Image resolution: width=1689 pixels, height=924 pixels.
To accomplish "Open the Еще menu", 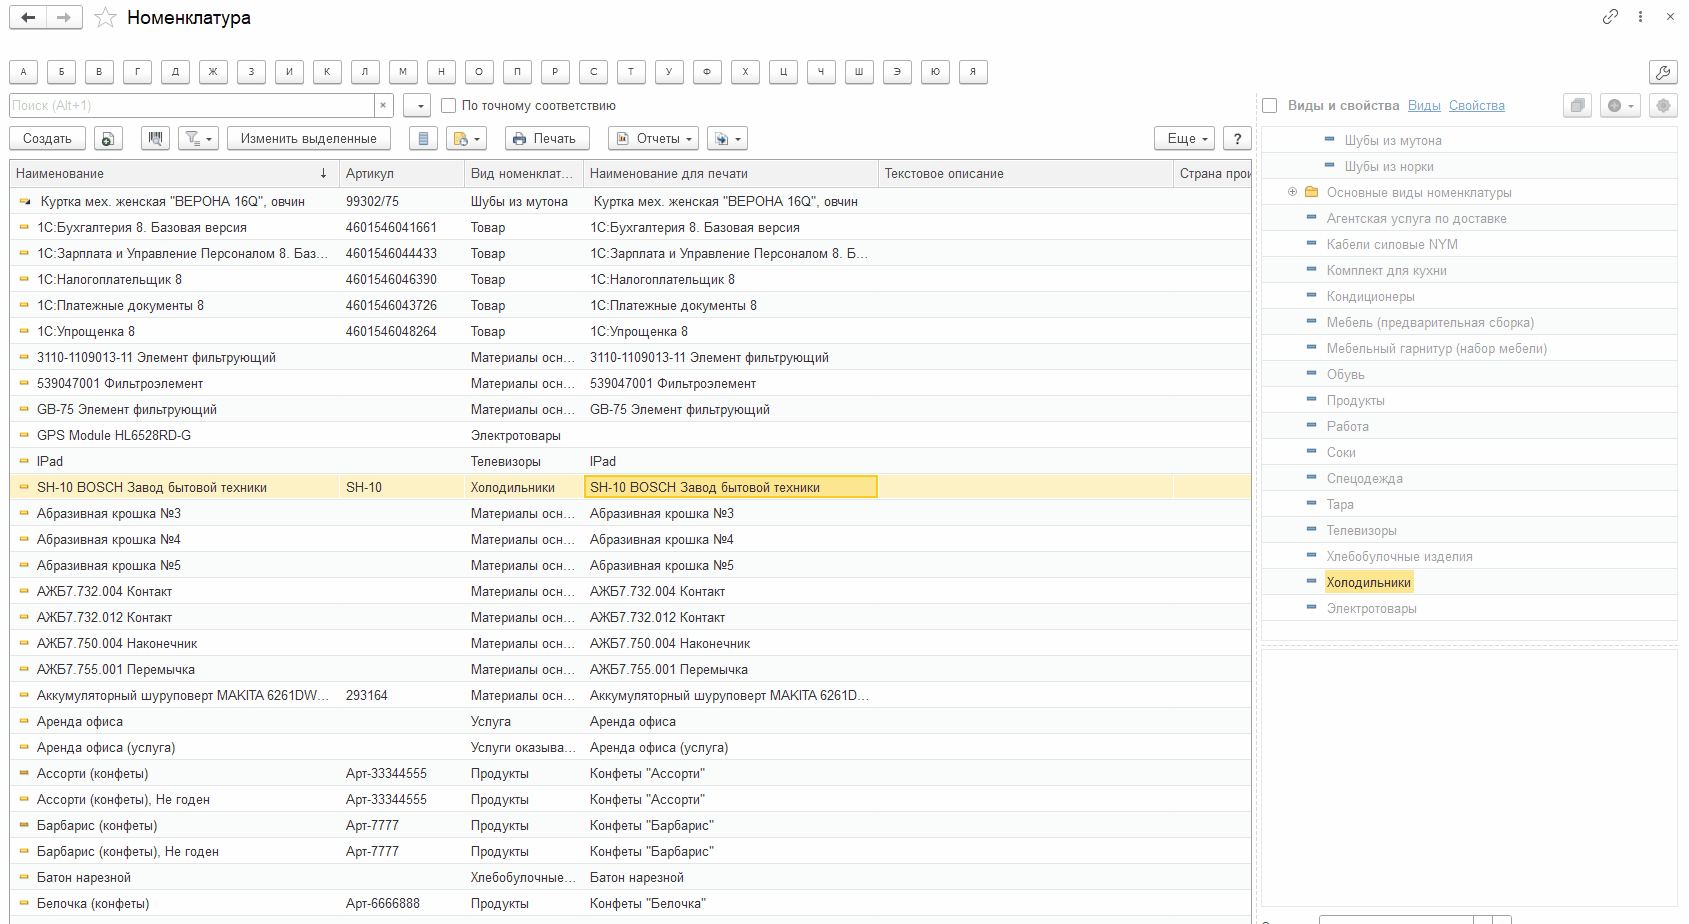I will point(1187,139).
